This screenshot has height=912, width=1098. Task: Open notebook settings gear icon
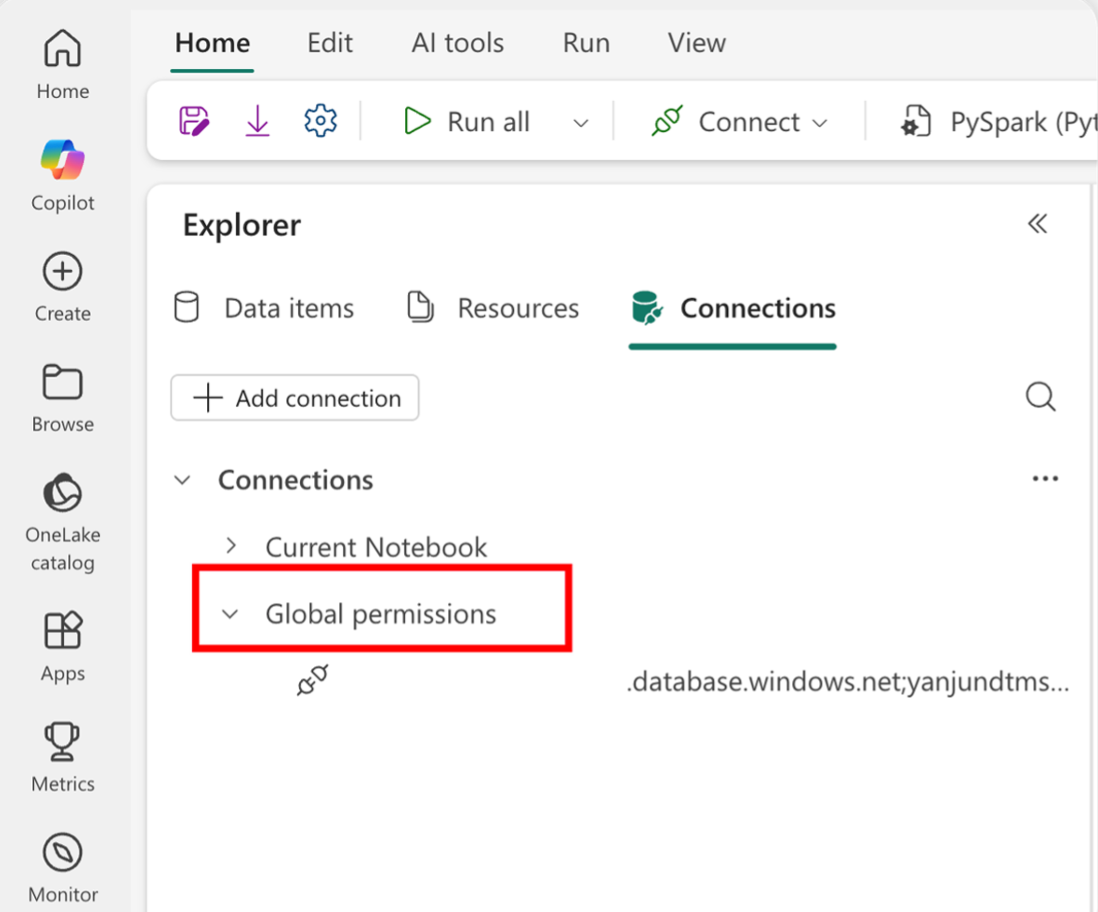pyautogui.click(x=320, y=122)
